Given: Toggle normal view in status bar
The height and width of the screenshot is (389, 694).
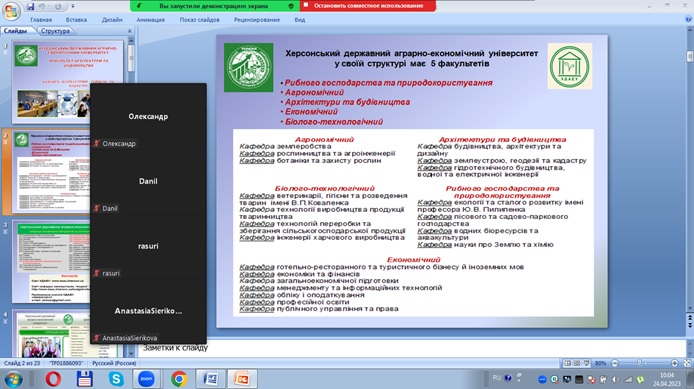Looking at the screenshot, I should [567, 363].
